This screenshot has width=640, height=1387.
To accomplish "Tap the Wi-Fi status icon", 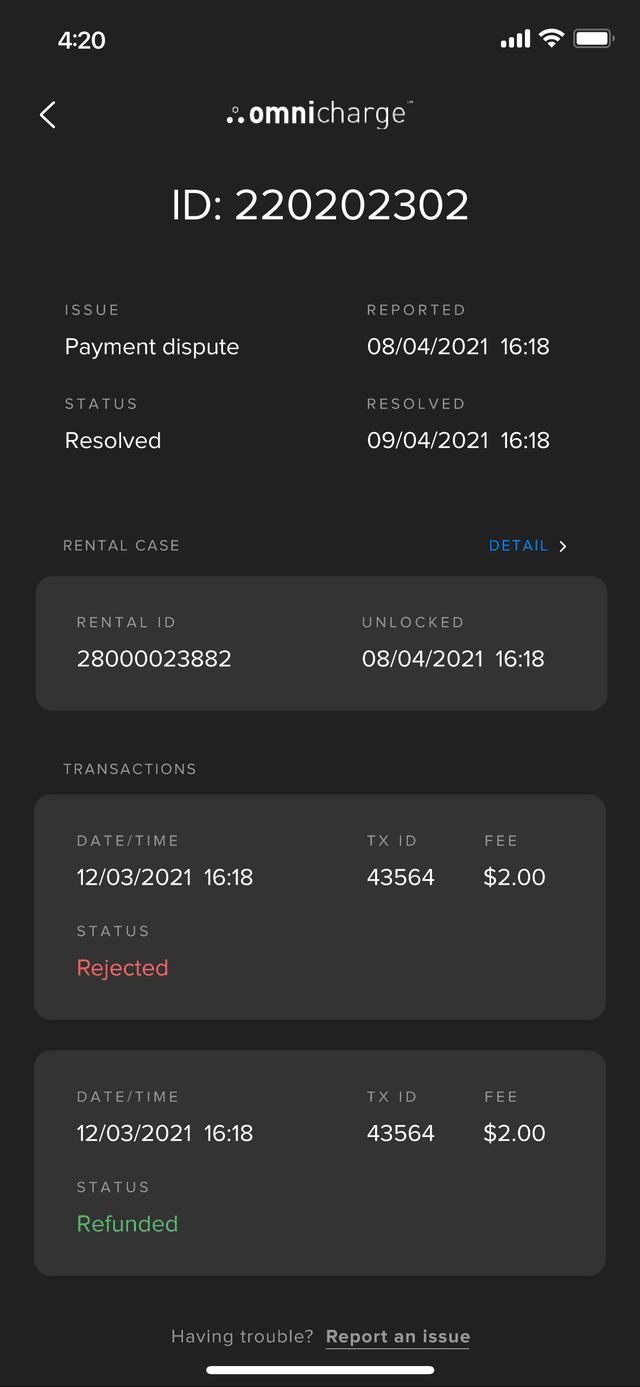I will pyautogui.click(x=551, y=39).
